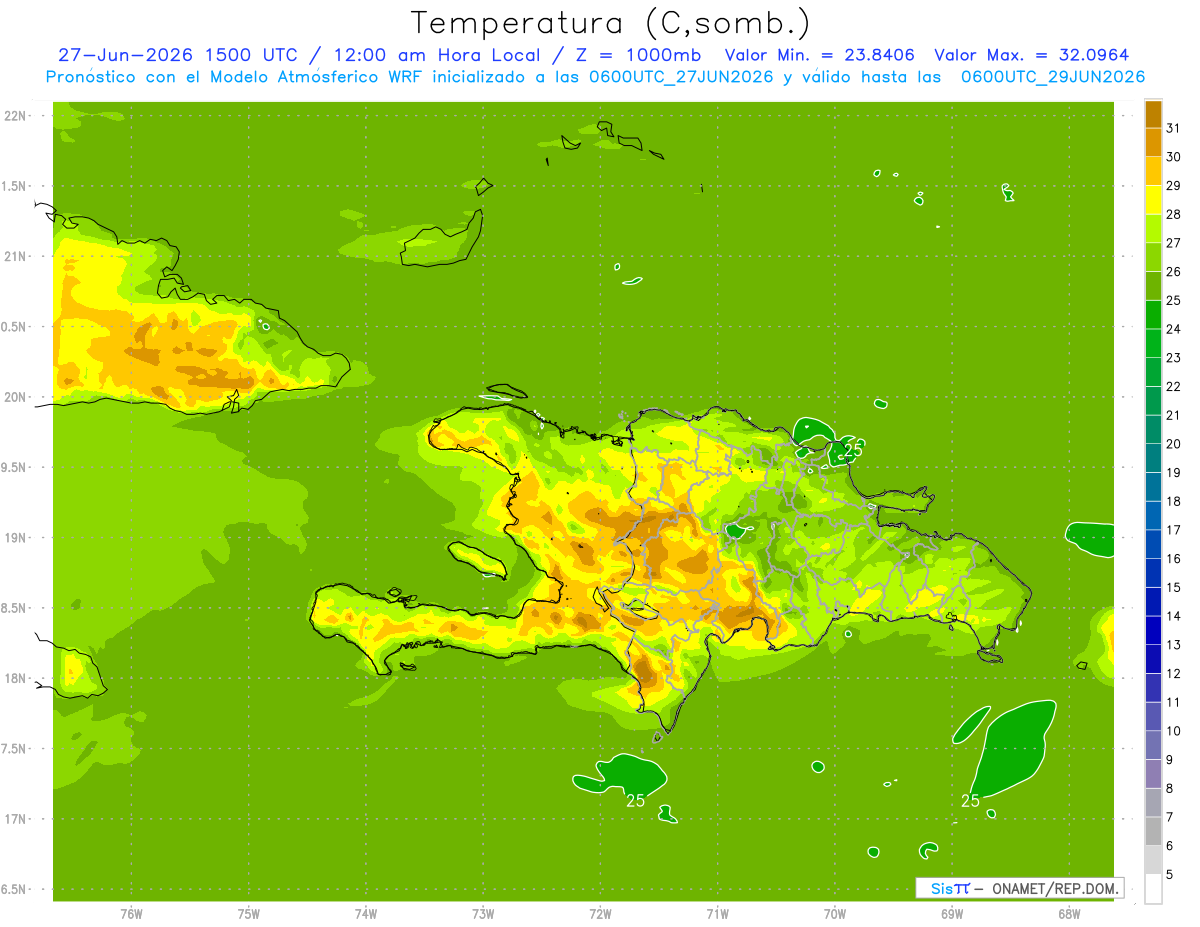This screenshot has height=927, width=1200.
Task: Click the 21N latitude label
Action: 16,256
